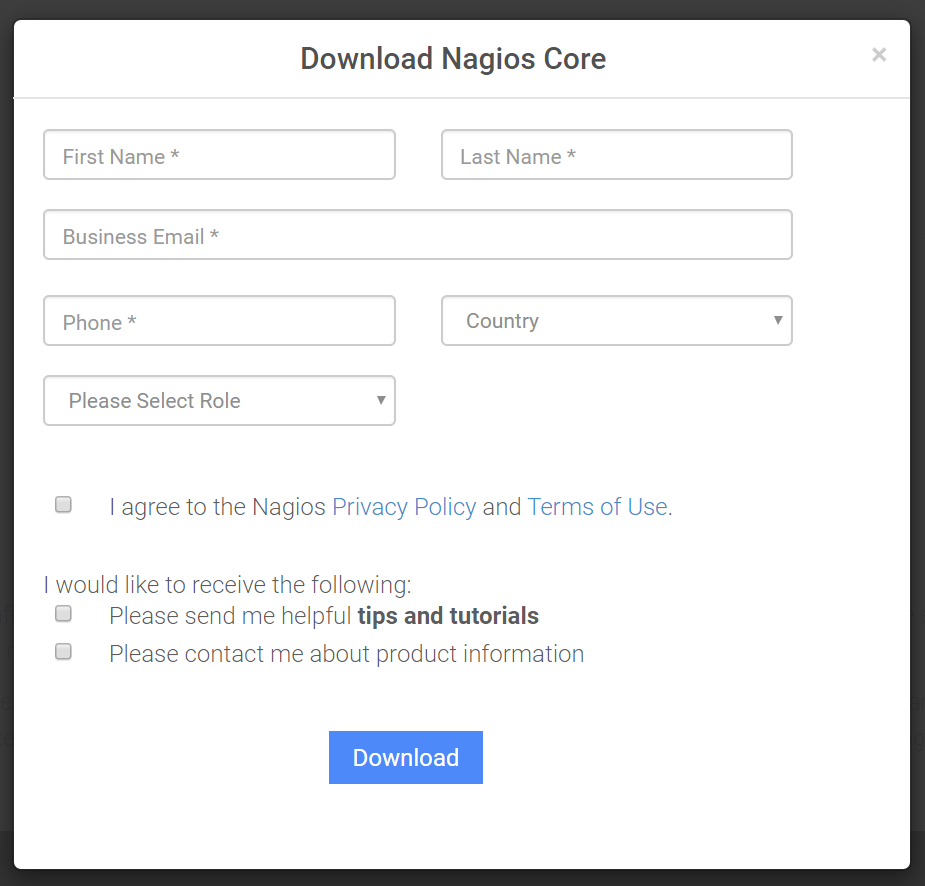Tick the product information contact checkbox
The image size is (925, 886).
(63, 651)
